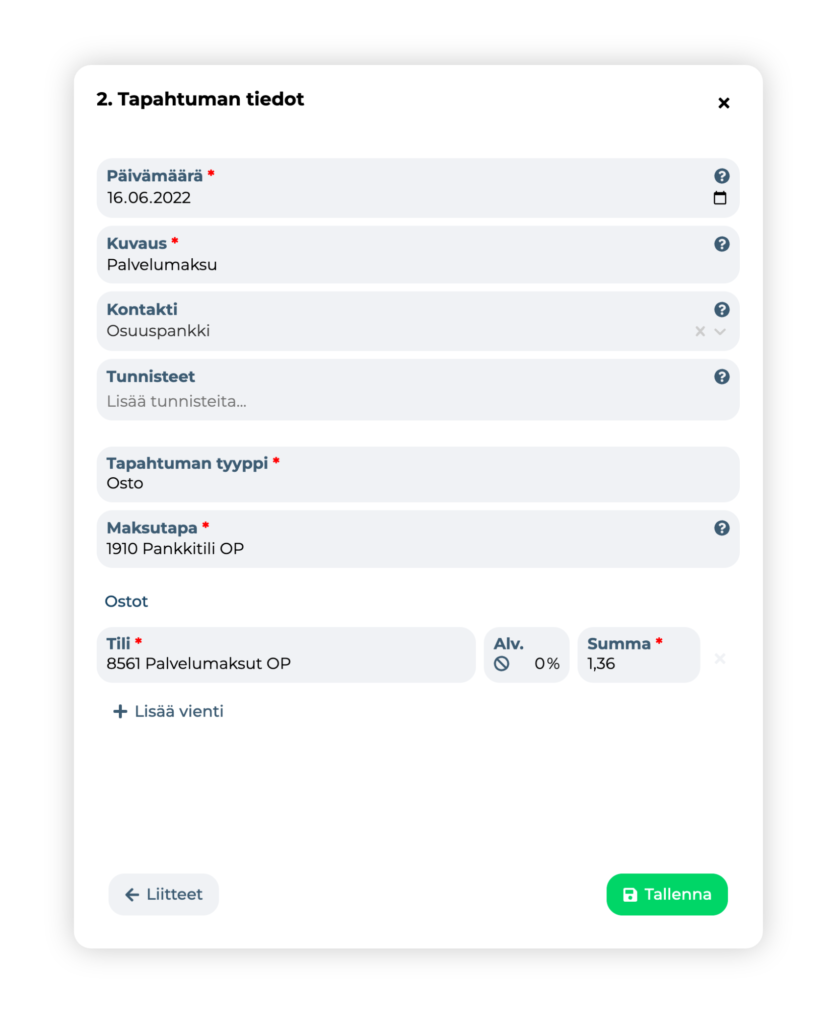837x1024 pixels.
Task: Open help icon for Maksutapa
Action: pos(721,528)
